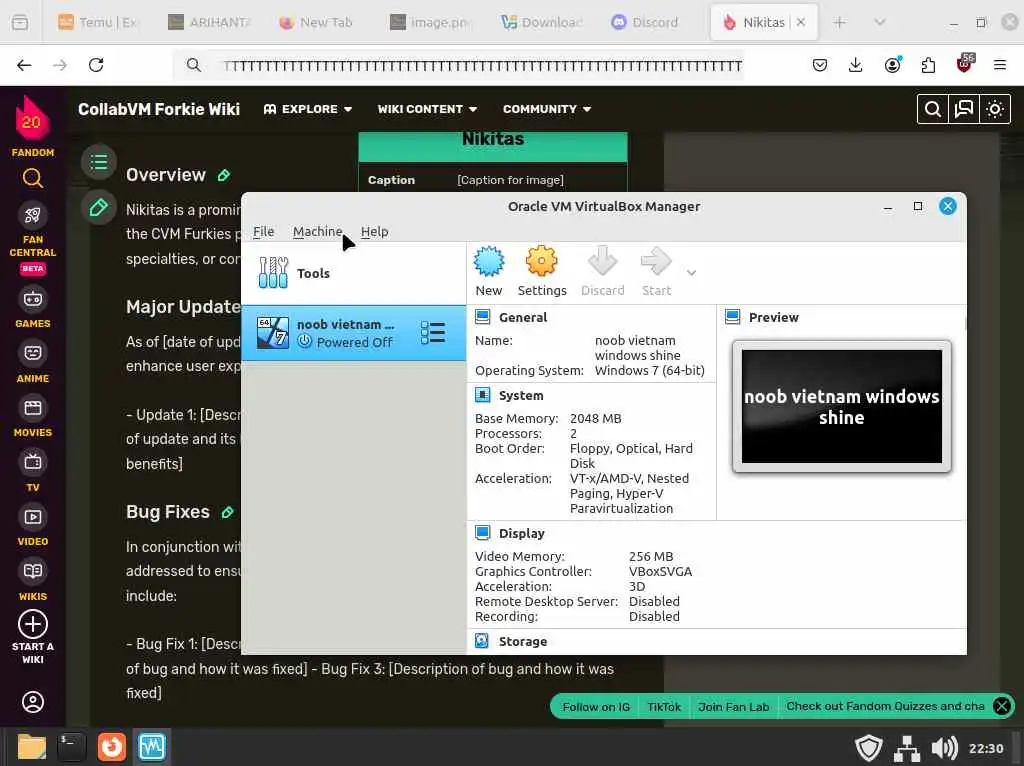Open Games in Fandom sidebar
1024x766 pixels.
(x=32, y=307)
